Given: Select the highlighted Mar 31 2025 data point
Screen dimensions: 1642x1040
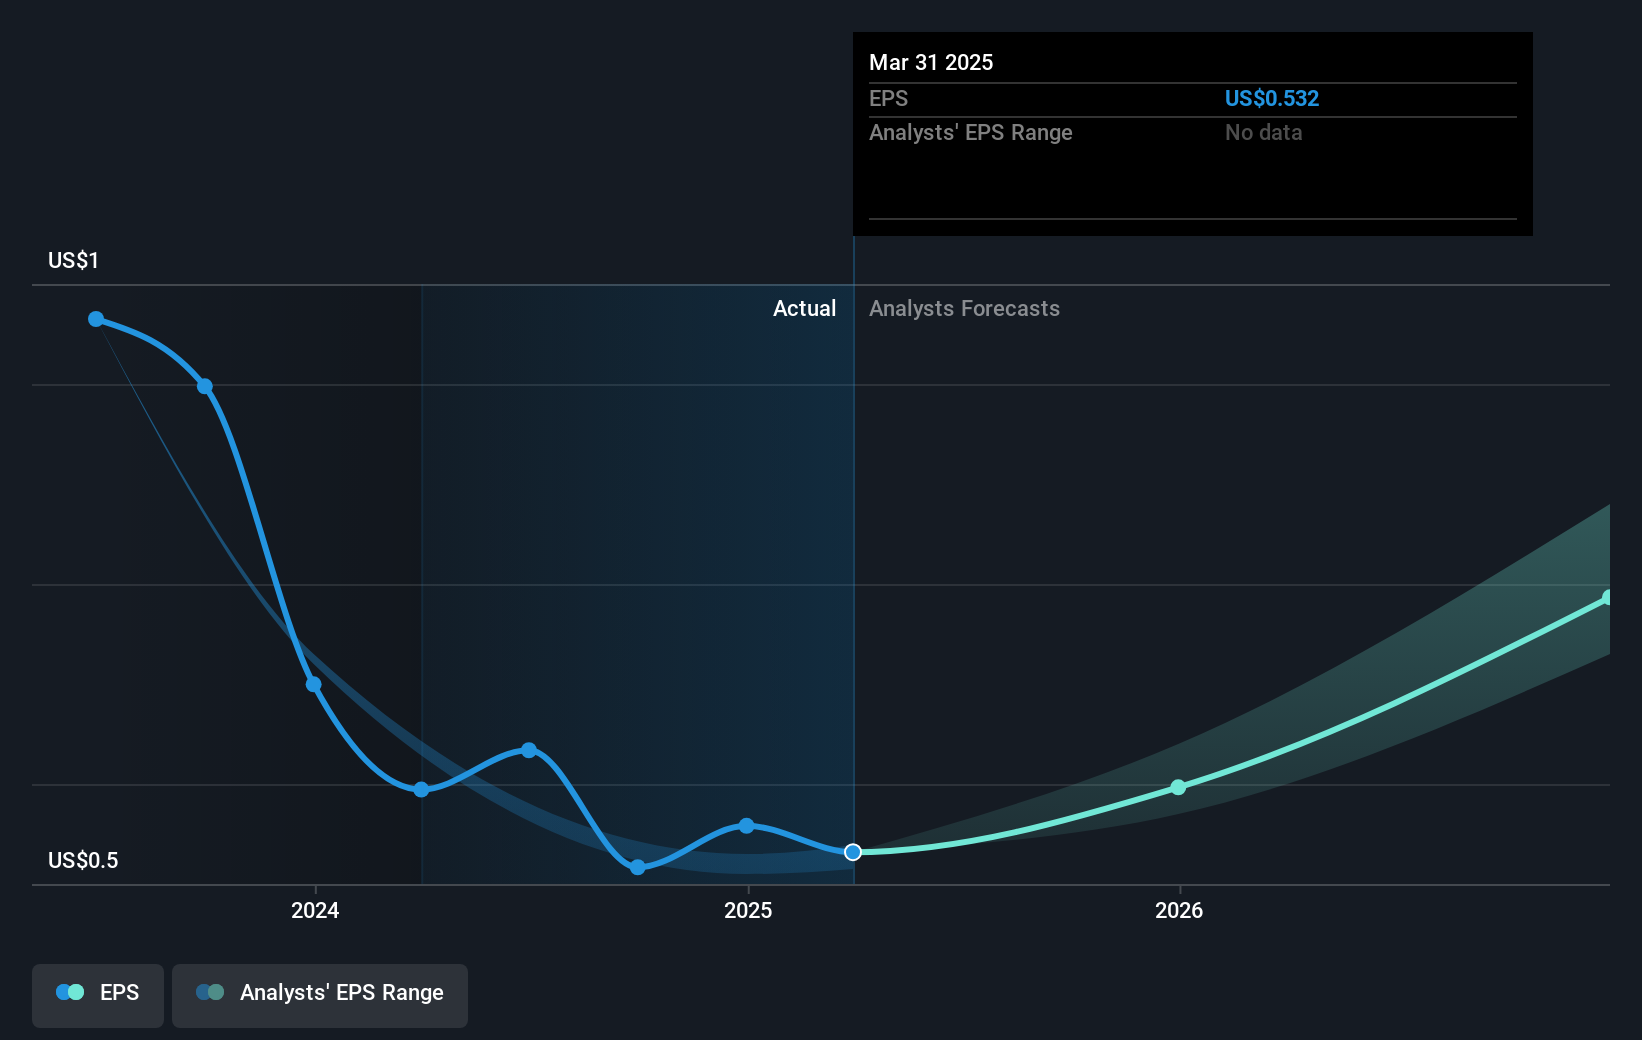Looking at the screenshot, I should [853, 852].
